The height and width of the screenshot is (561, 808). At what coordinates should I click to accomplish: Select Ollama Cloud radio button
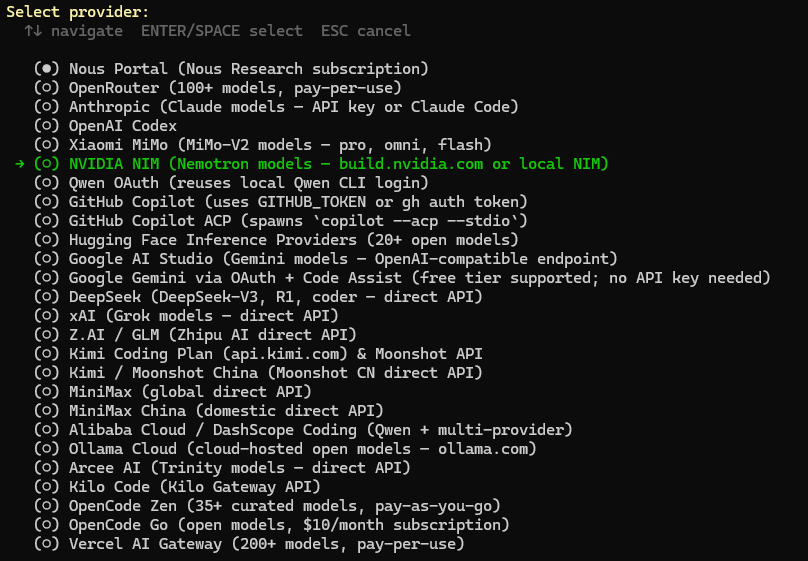click(47, 449)
